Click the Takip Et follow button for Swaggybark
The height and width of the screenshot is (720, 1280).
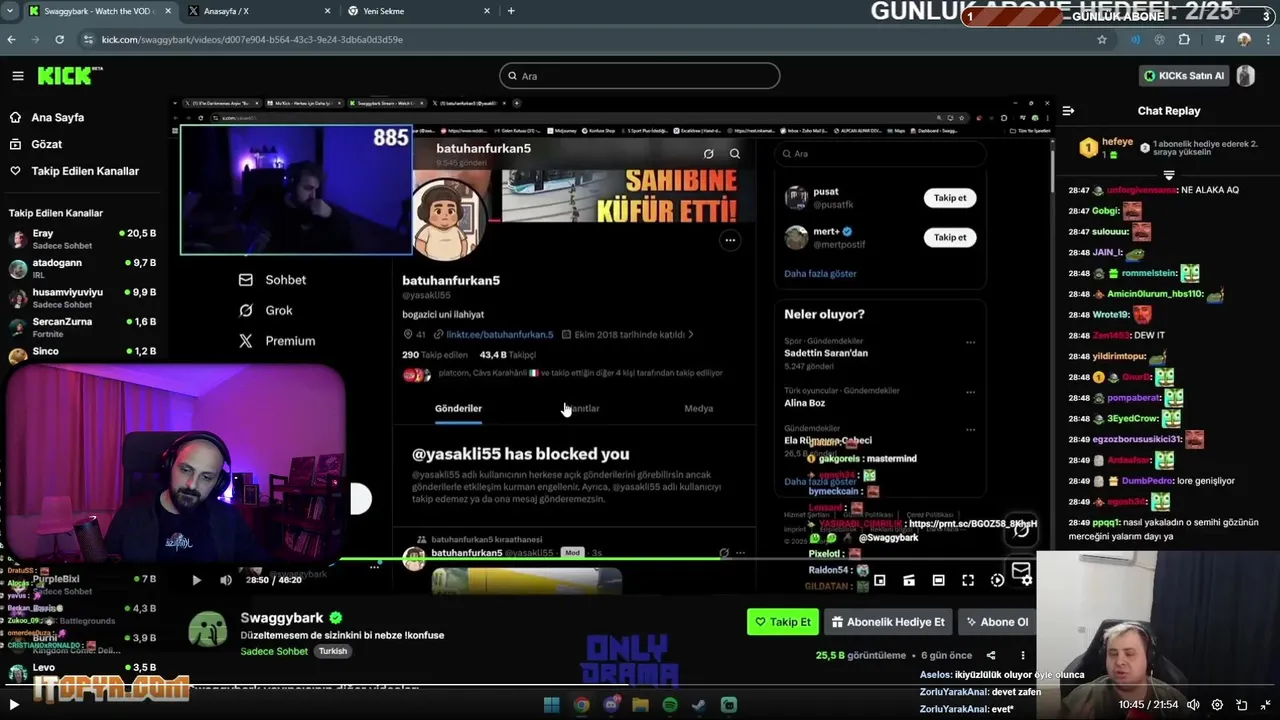tap(782, 622)
